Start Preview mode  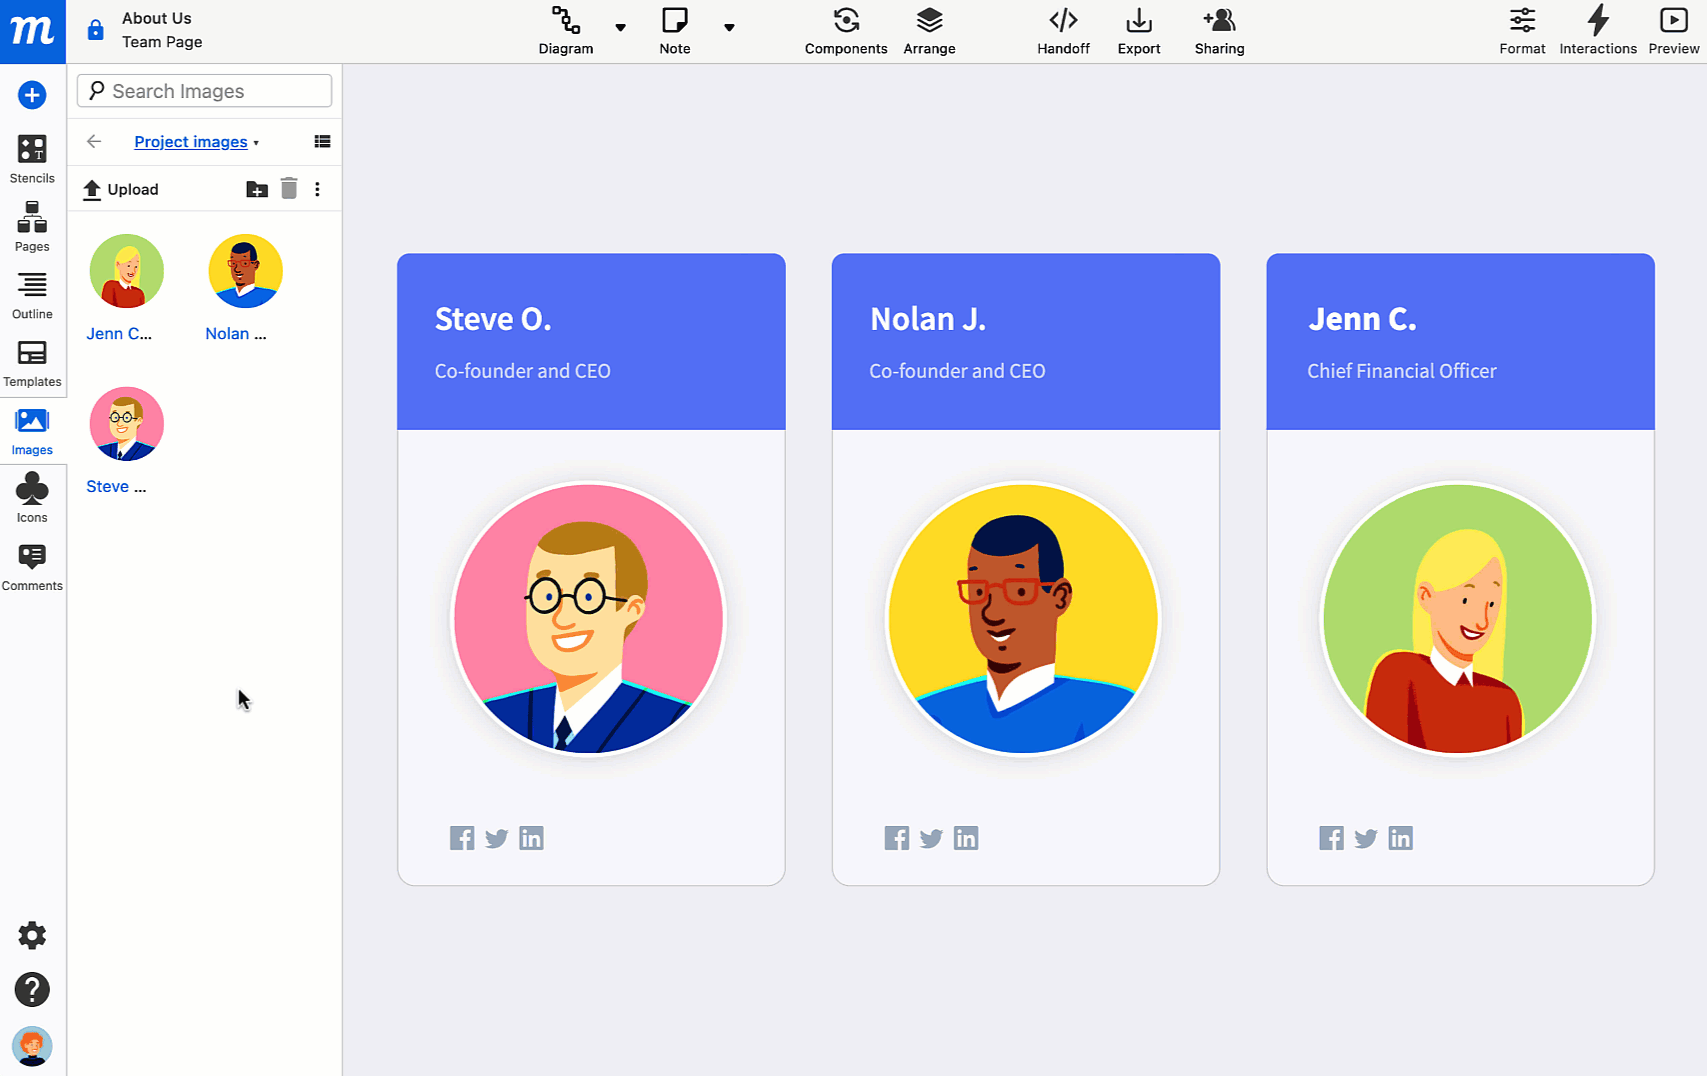(1673, 30)
